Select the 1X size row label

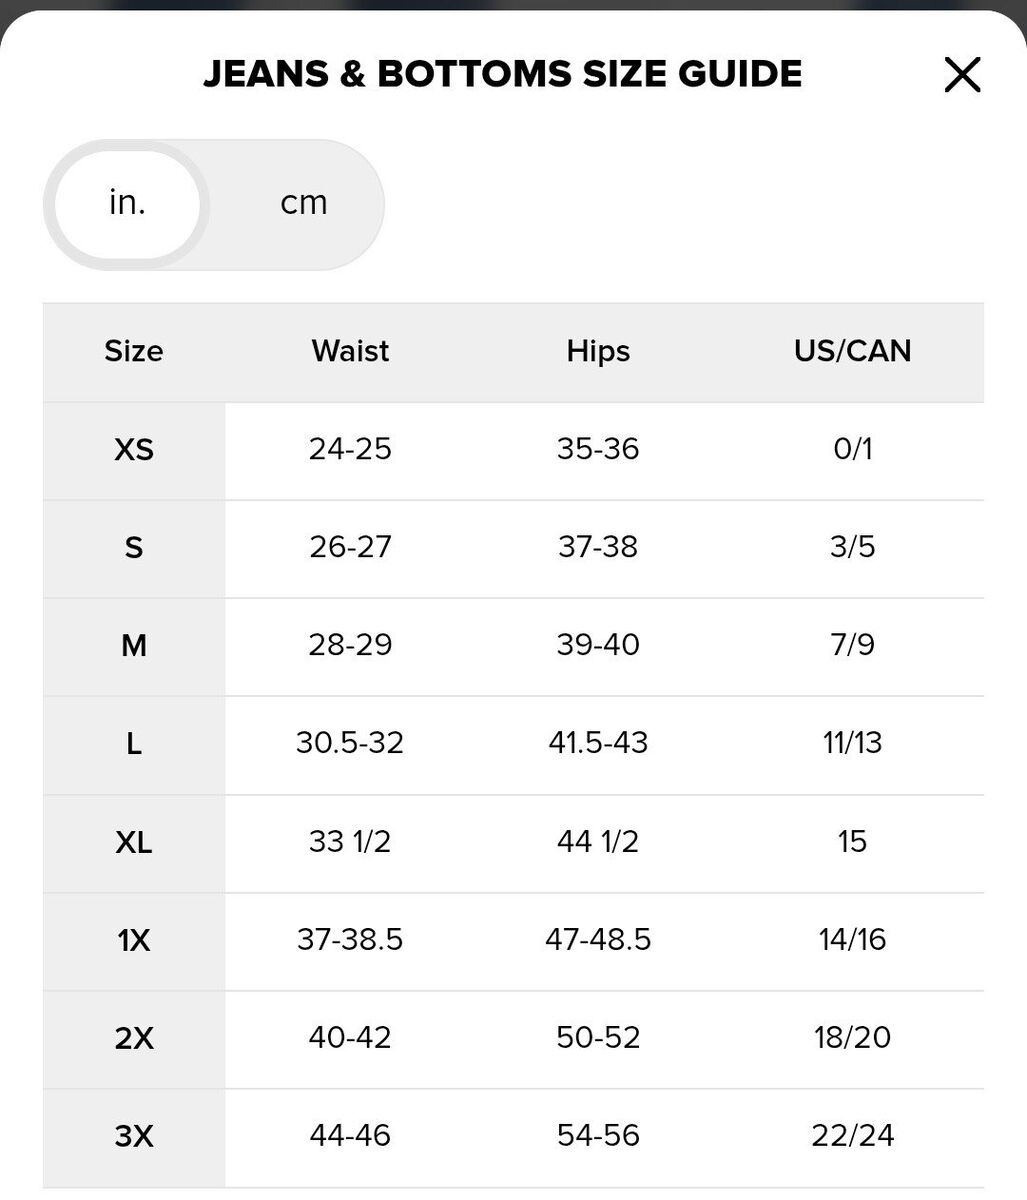134,940
